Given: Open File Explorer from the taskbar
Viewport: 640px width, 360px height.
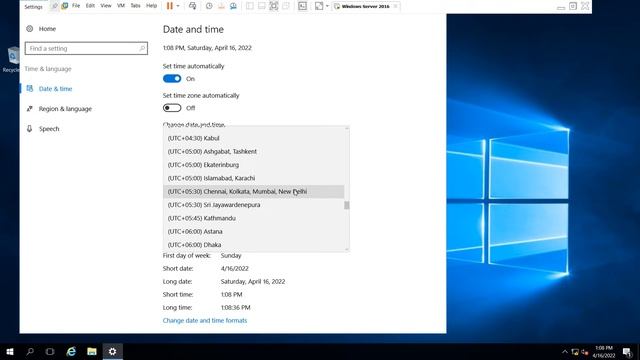Looking at the screenshot, I should pyautogui.click(x=92, y=351).
